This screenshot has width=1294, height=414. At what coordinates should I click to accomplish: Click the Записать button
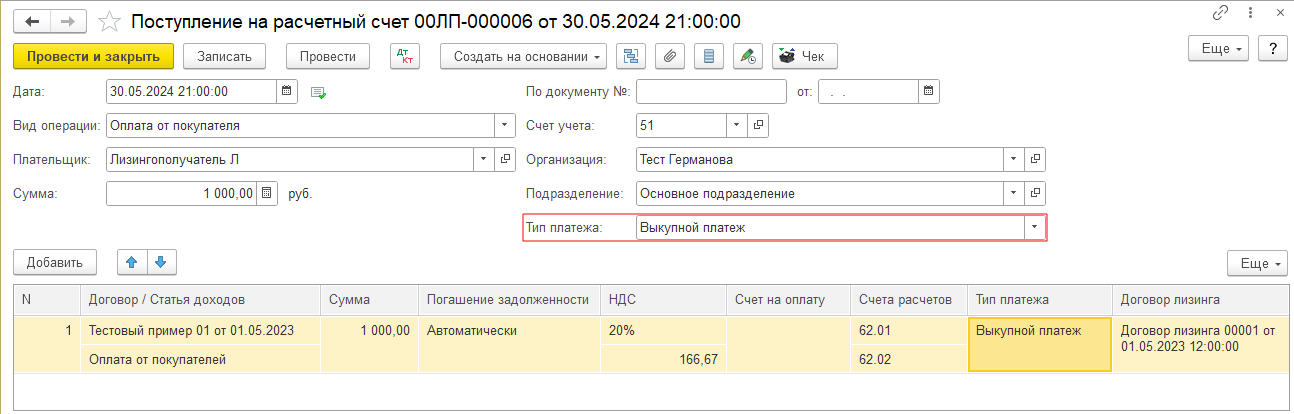click(230, 56)
